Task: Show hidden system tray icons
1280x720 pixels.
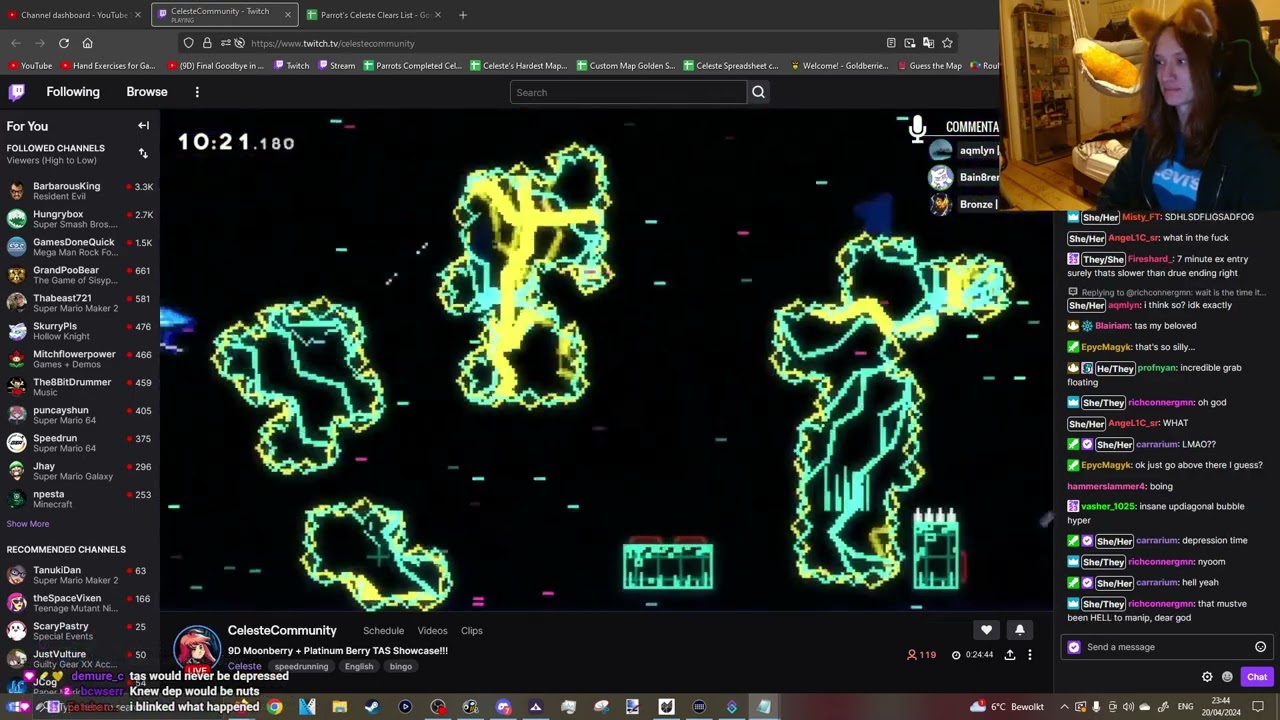Action: point(1064,707)
